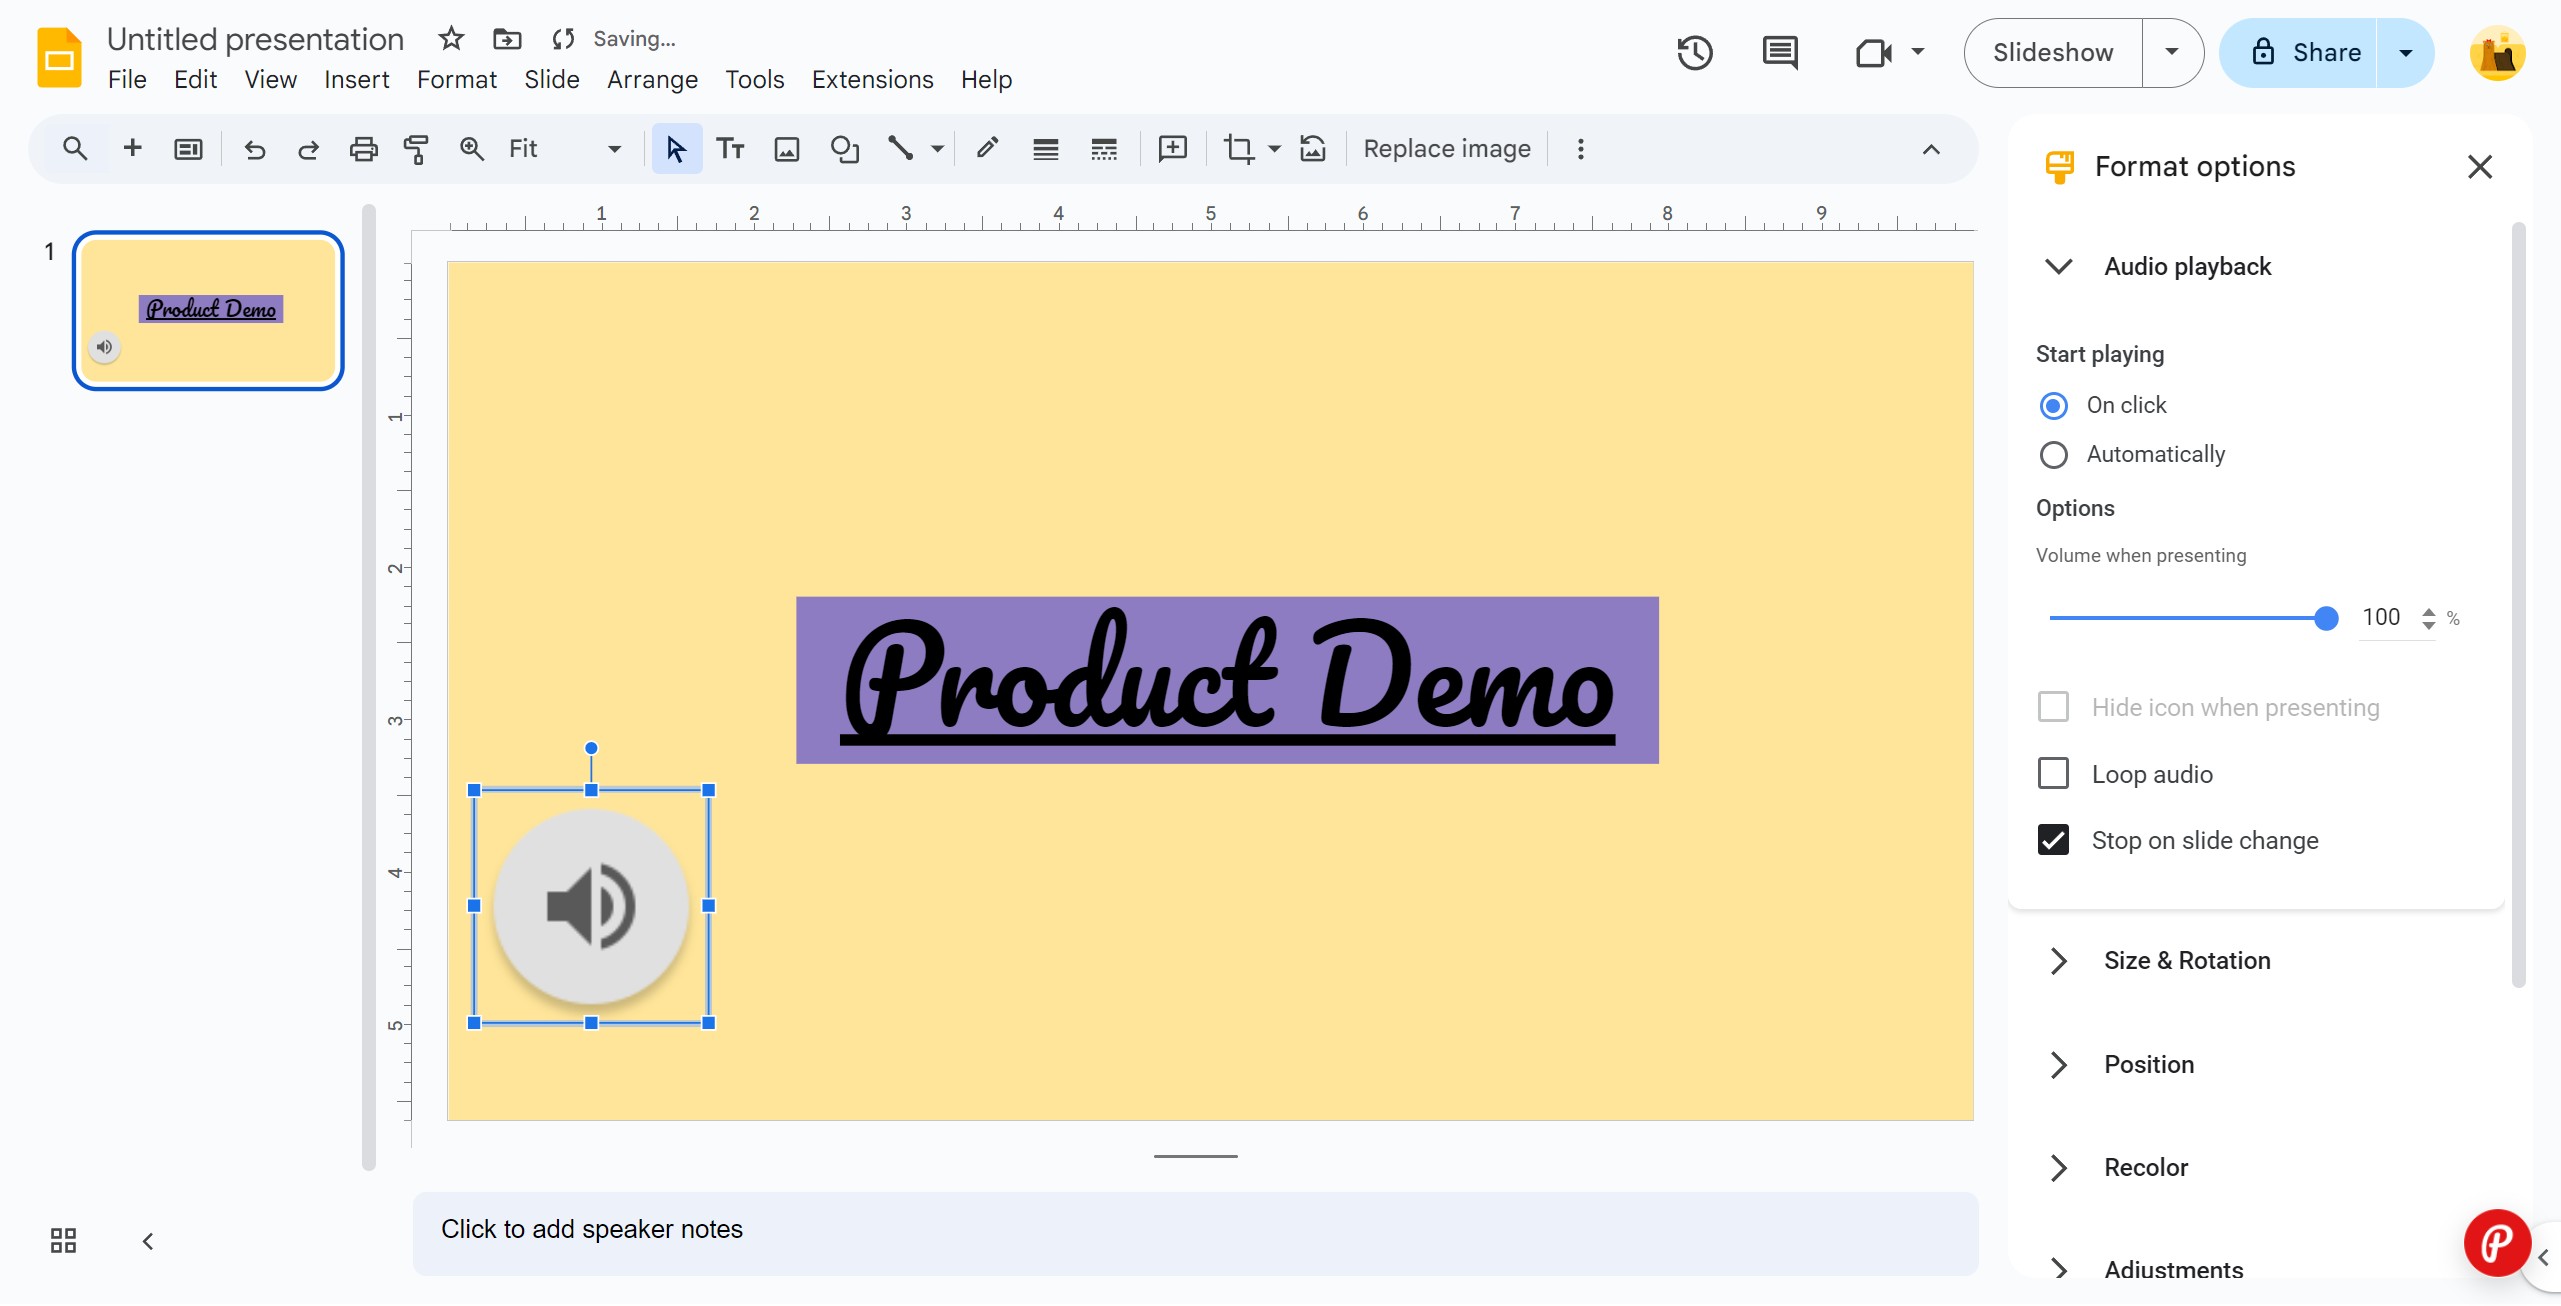The height and width of the screenshot is (1306, 2561).
Task: Expand the Recolor section
Action: [x=2058, y=1168]
